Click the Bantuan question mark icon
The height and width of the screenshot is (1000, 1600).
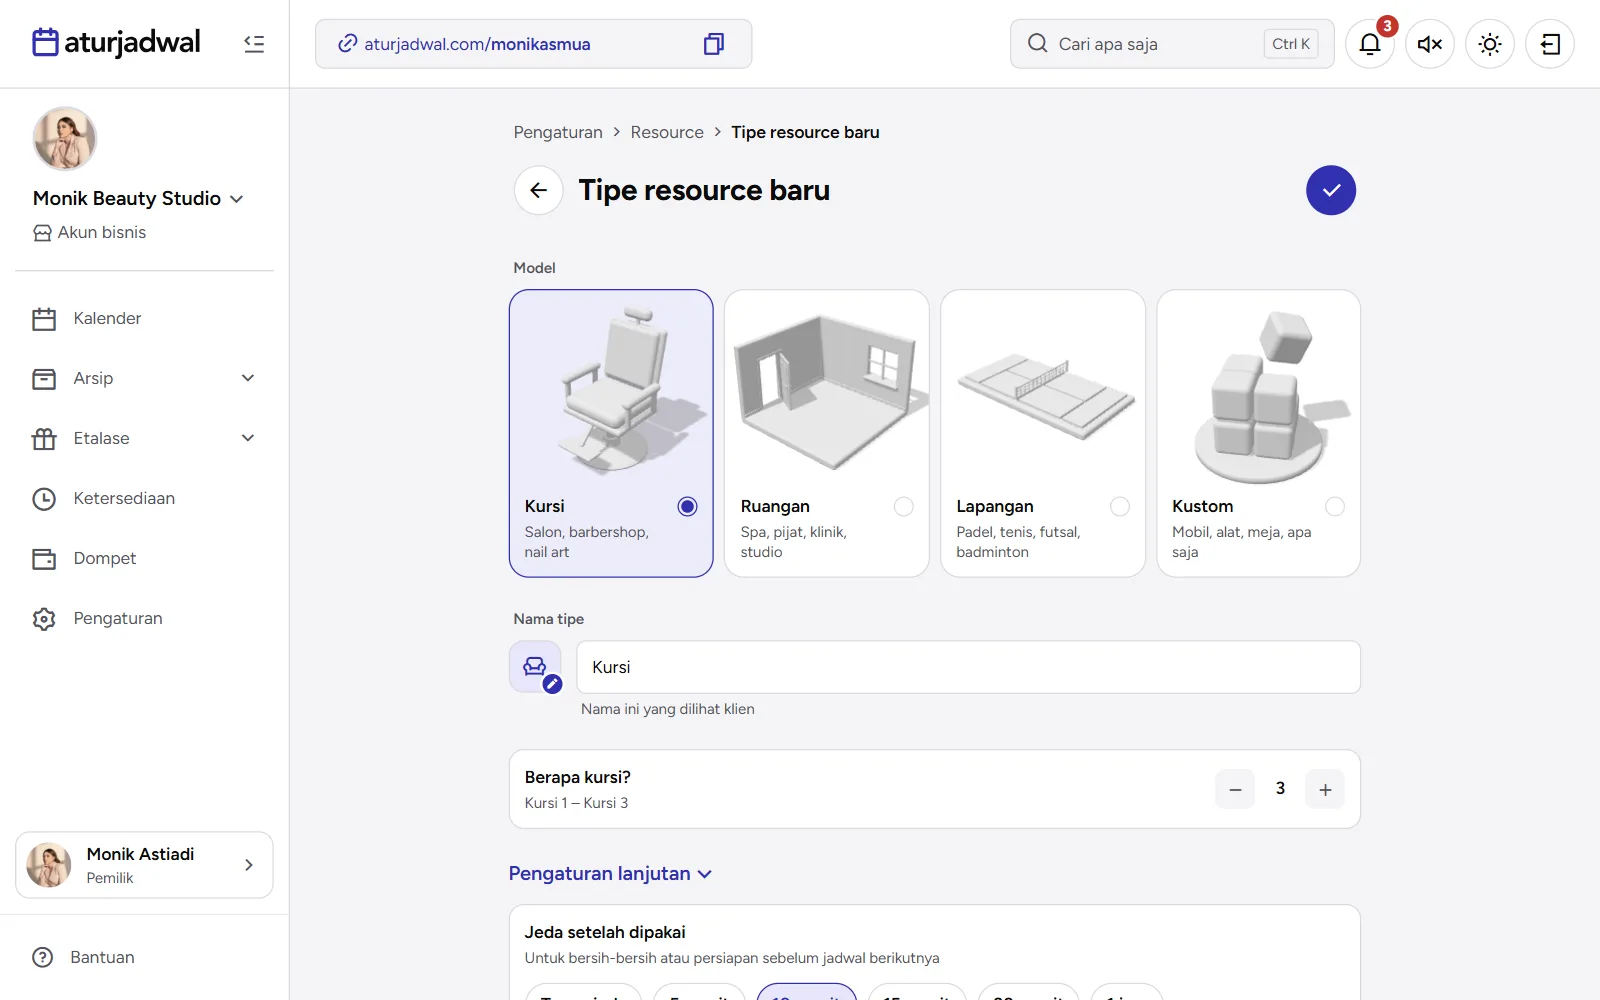(x=43, y=957)
